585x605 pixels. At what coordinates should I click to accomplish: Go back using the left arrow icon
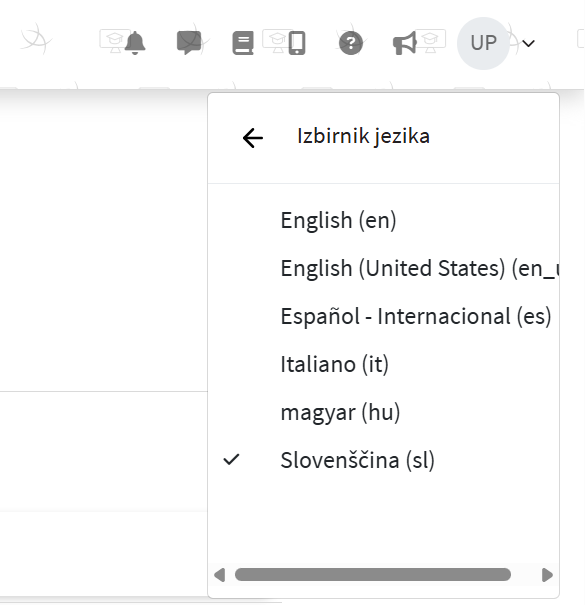pos(253,138)
